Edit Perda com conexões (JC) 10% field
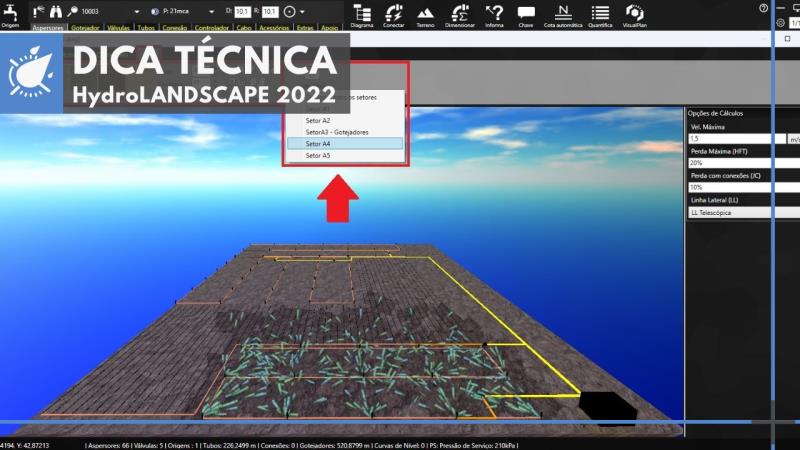The height and width of the screenshot is (450, 800). coord(744,187)
